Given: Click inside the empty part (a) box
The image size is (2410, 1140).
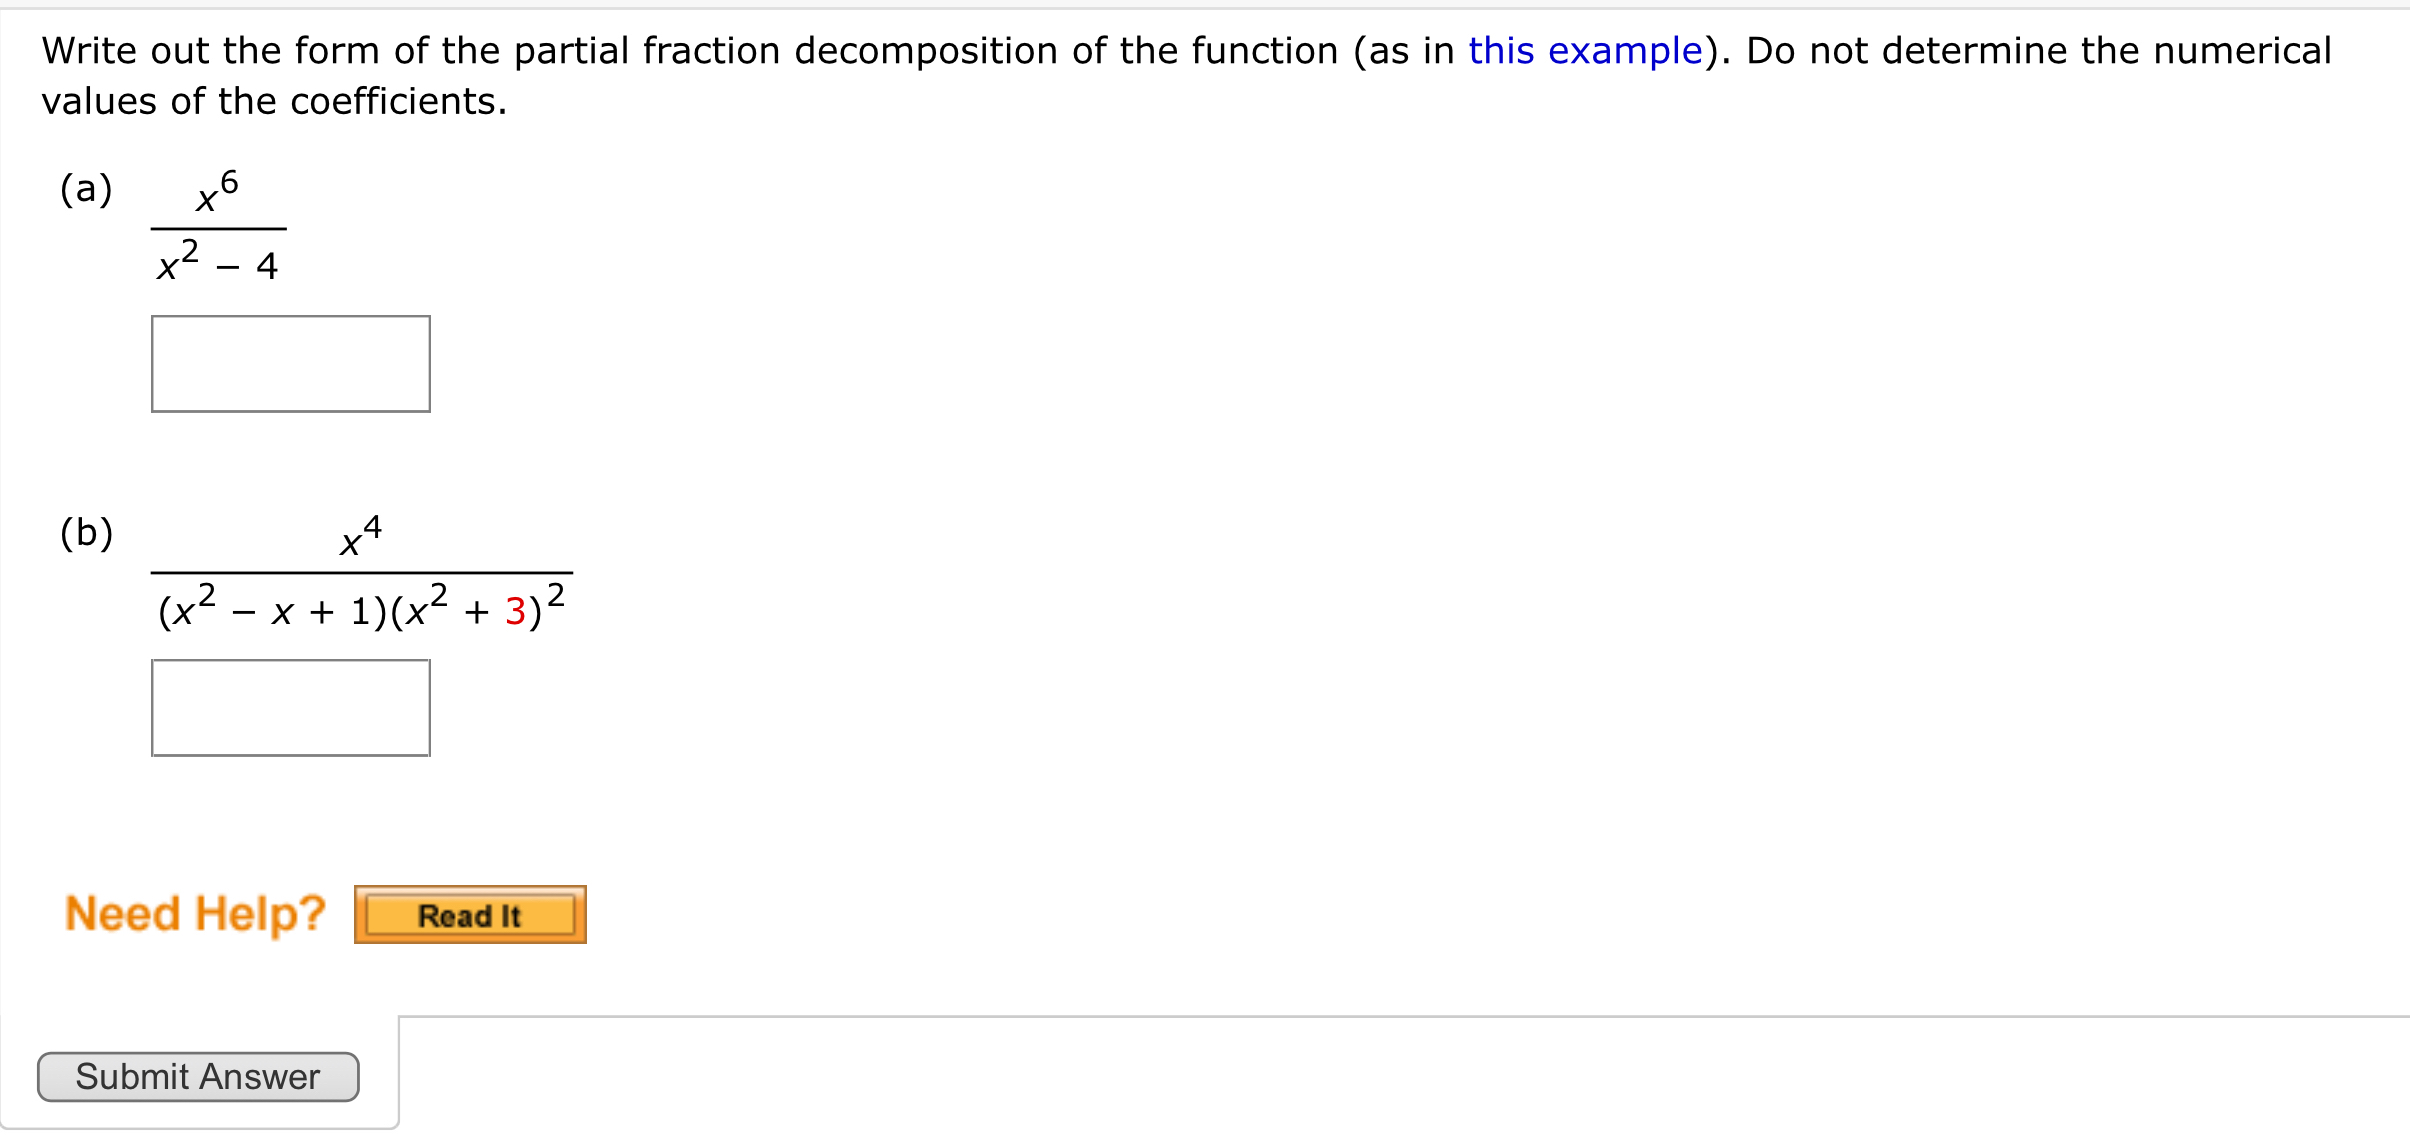Looking at the screenshot, I should (x=290, y=363).
